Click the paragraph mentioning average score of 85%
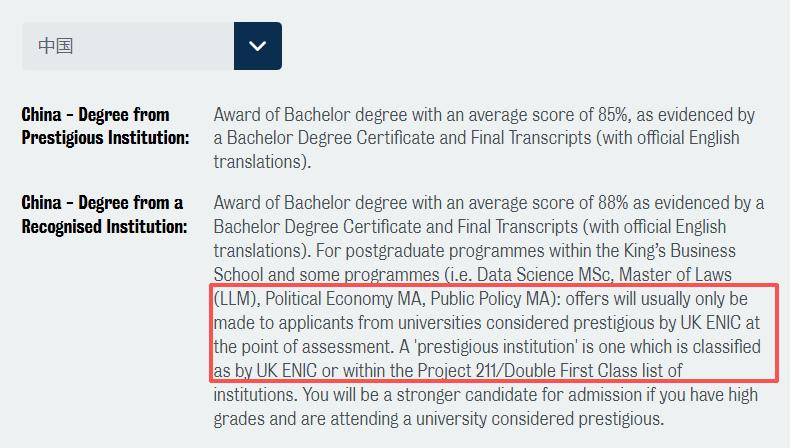The image size is (791, 448). click(x=484, y=138)
